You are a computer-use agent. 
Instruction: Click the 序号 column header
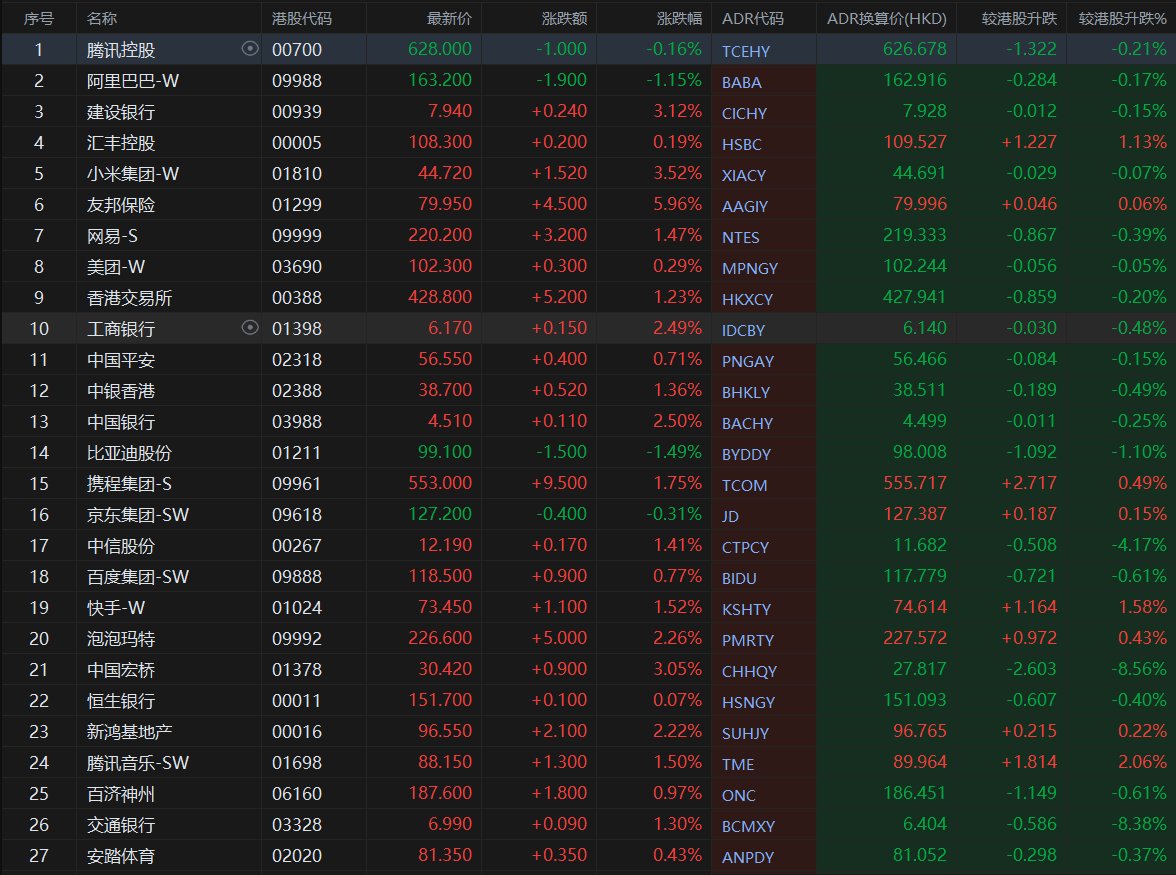(x=39, y=19)
